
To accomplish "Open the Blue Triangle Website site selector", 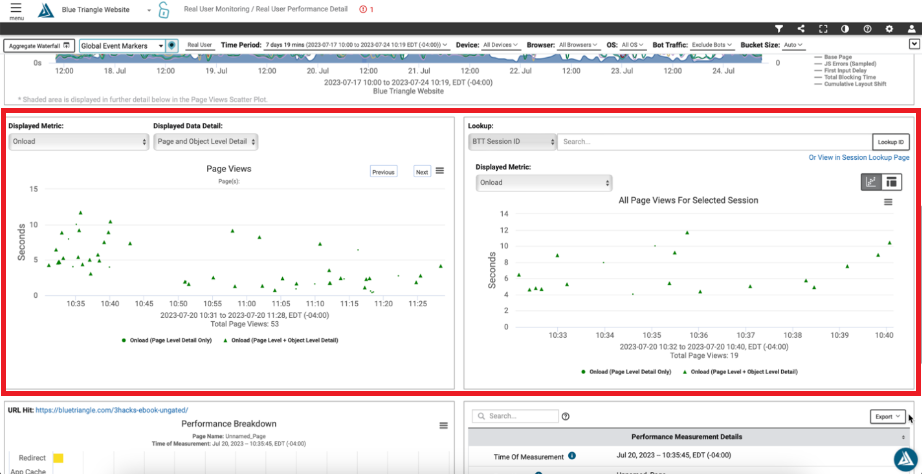I will (x=106, y=10).
